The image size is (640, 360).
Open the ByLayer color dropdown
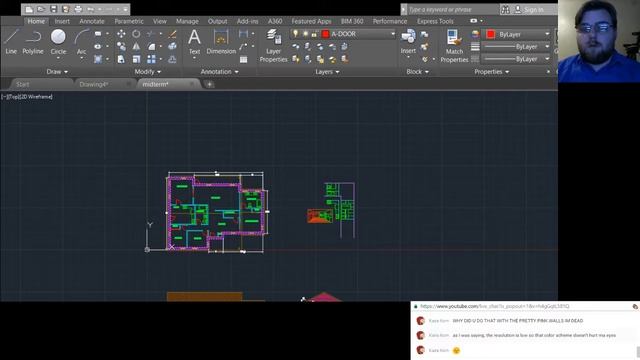[x=547, y=34]
